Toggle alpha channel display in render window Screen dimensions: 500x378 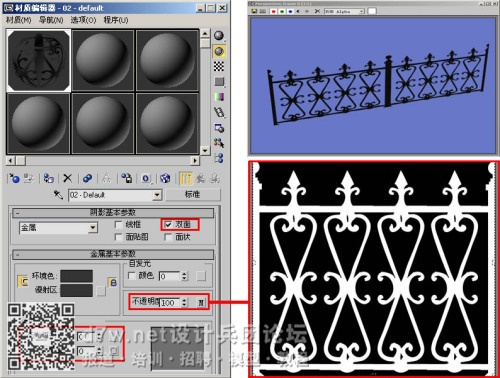(298, 11)
